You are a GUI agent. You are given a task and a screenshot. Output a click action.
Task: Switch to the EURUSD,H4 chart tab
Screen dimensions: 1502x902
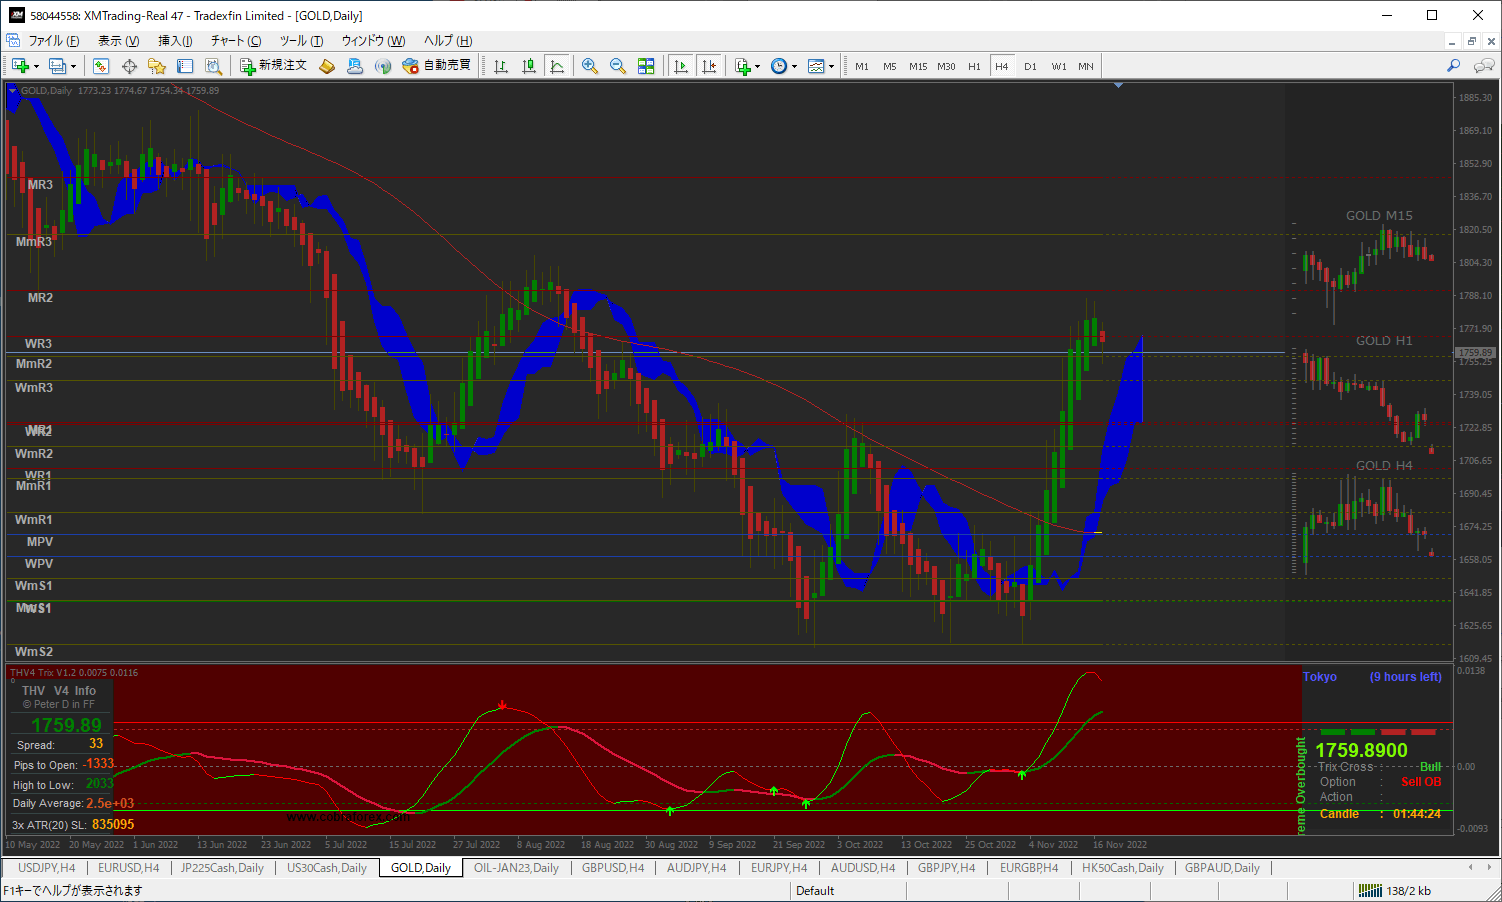pos(128,868)
